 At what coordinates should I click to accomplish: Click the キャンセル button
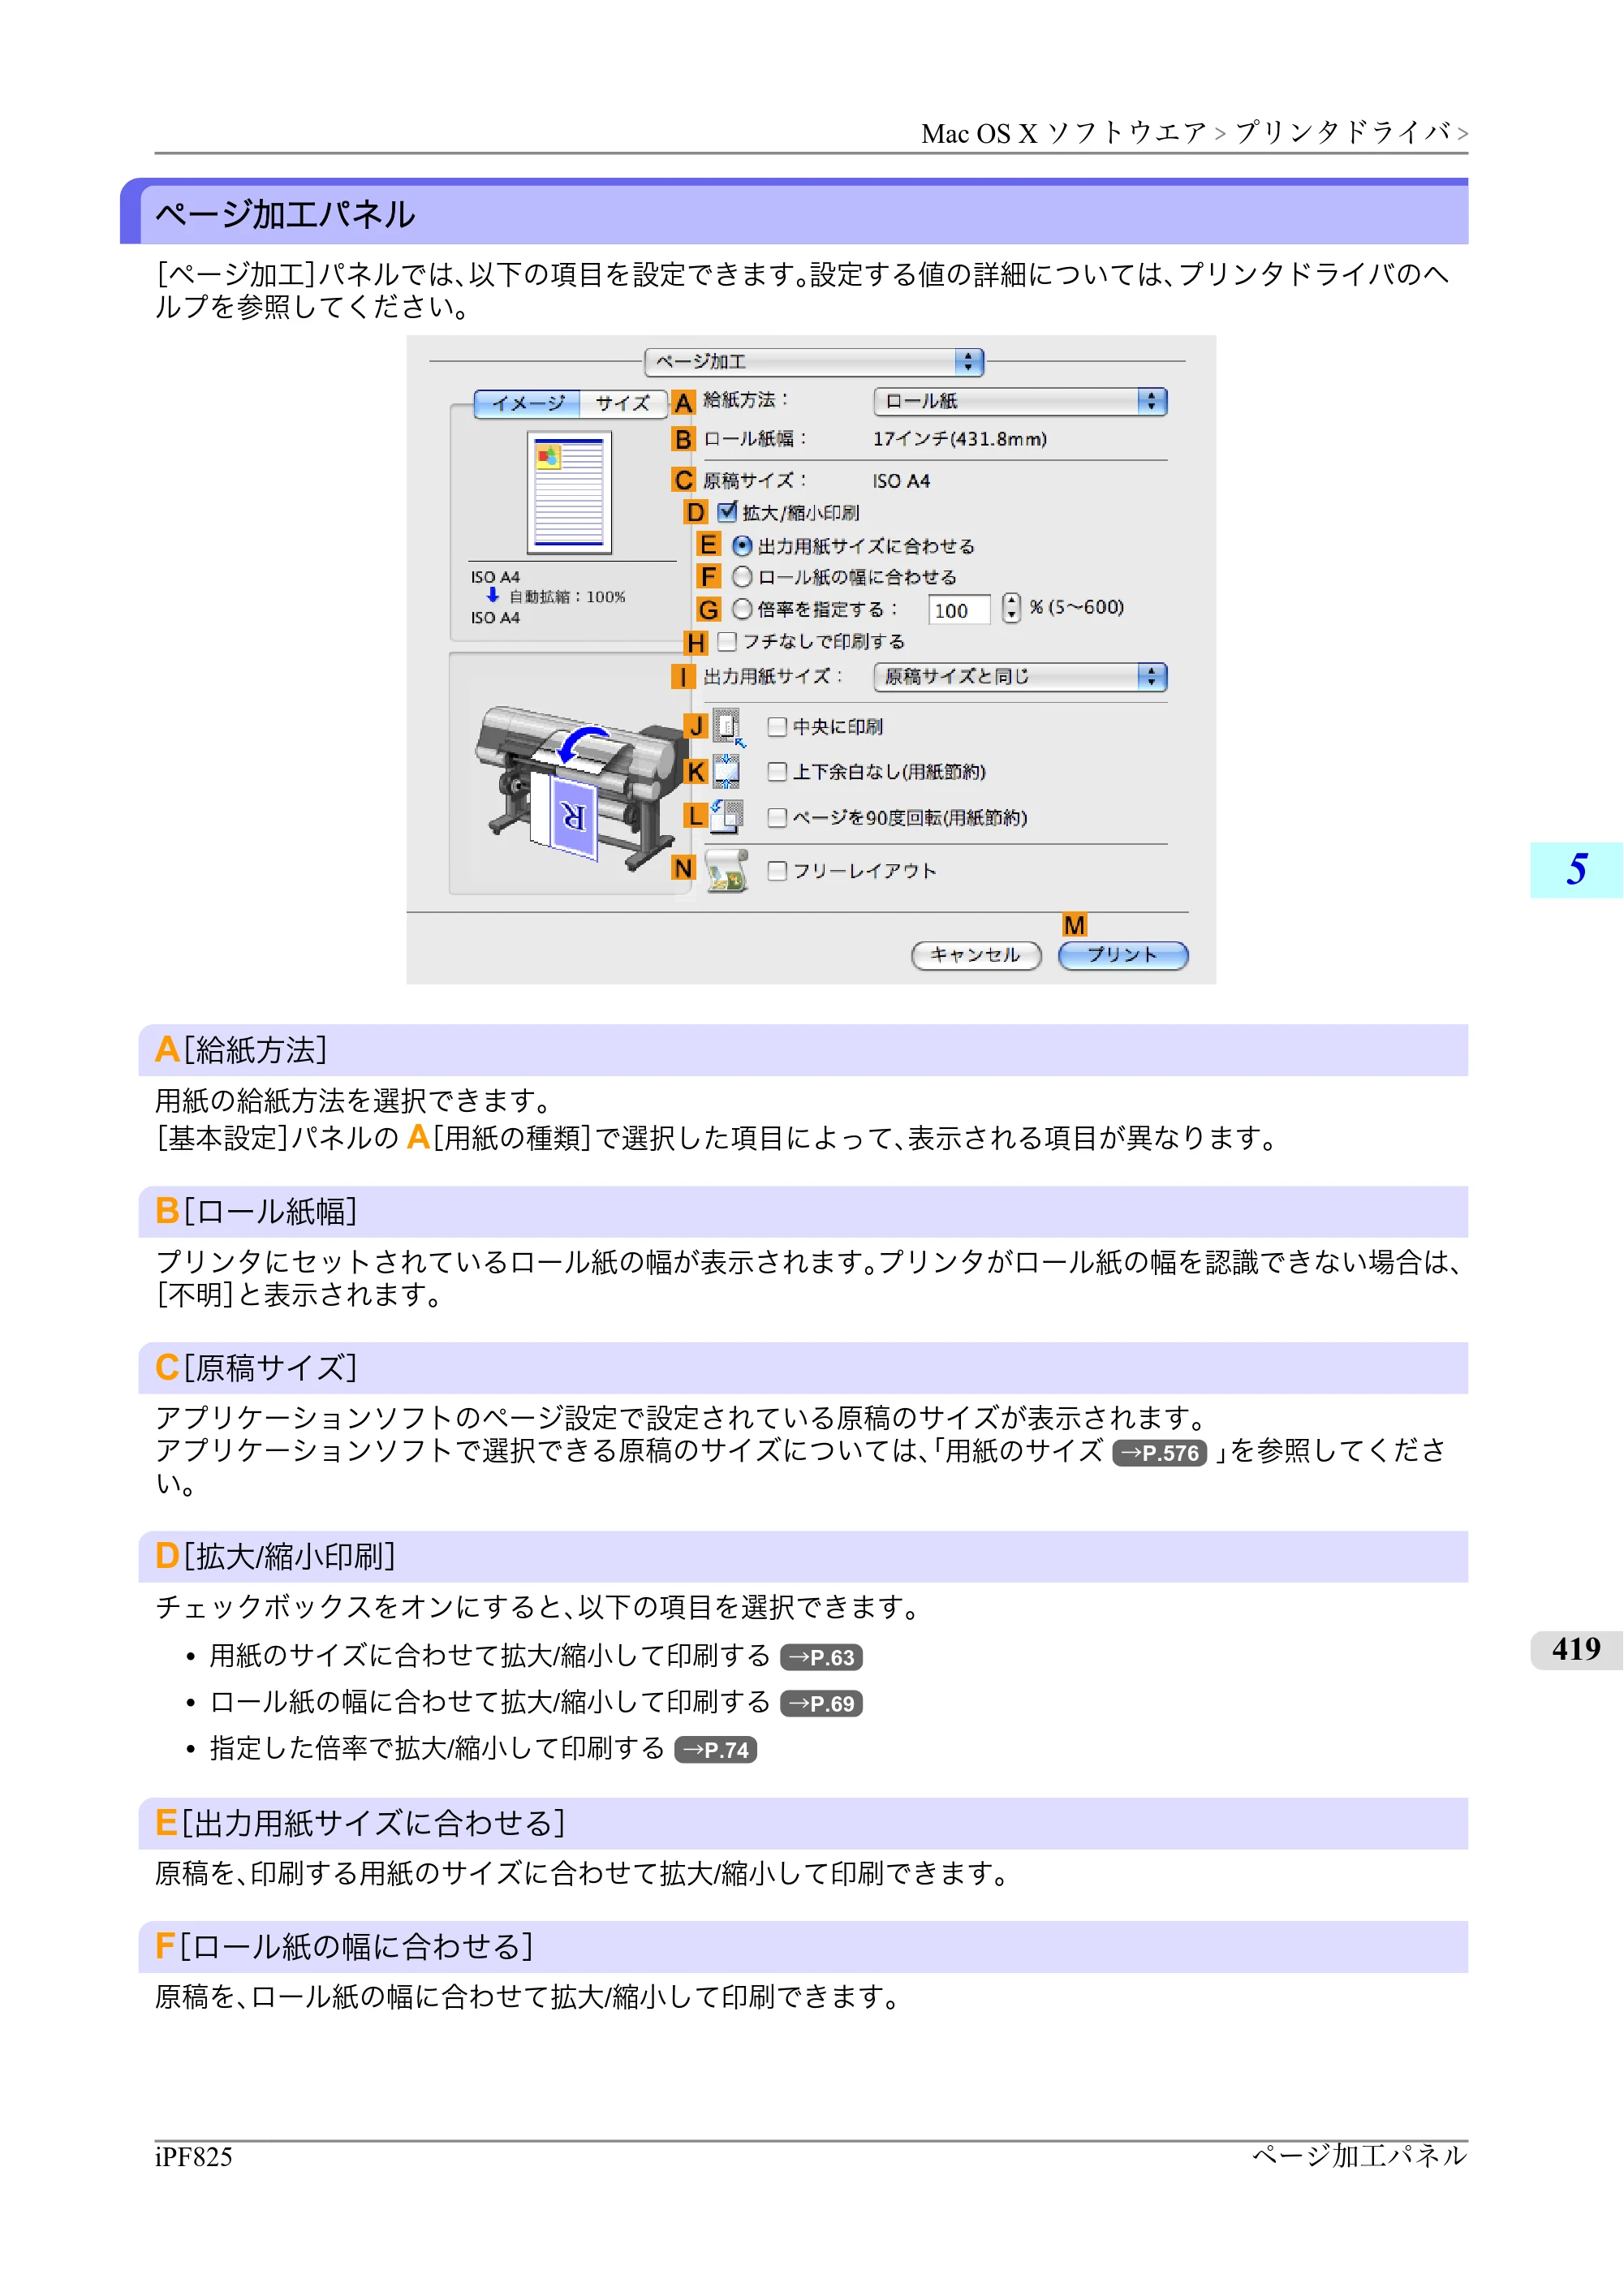[x=976, y=955]
